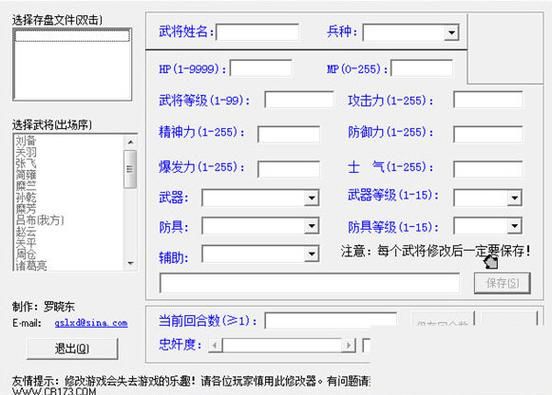Click the HP(1-9999) input field

tap(261, 68)
